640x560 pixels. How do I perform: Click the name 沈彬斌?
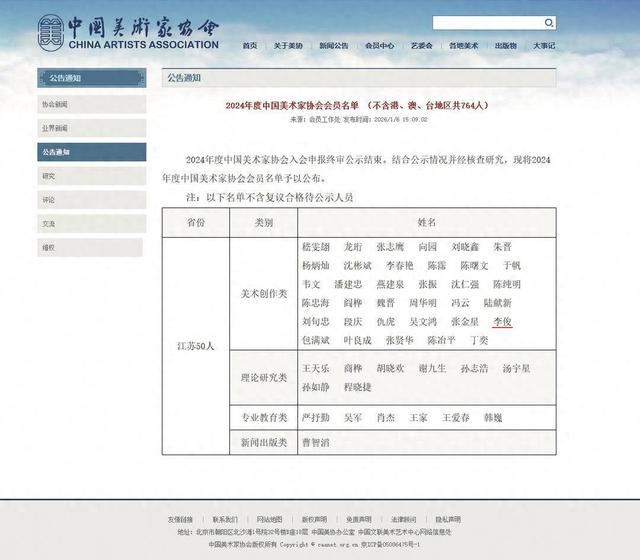click(x=358, y=266)
